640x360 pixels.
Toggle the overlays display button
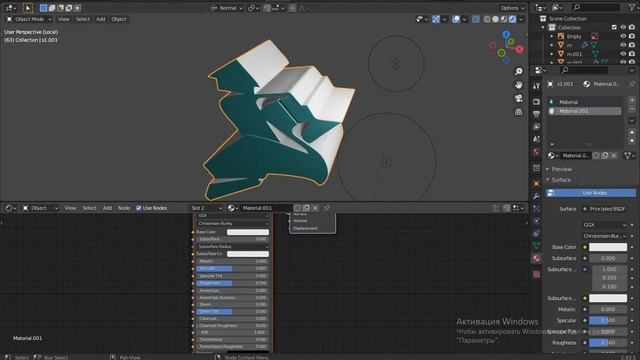pyautogui.click(x=456, y=19)
